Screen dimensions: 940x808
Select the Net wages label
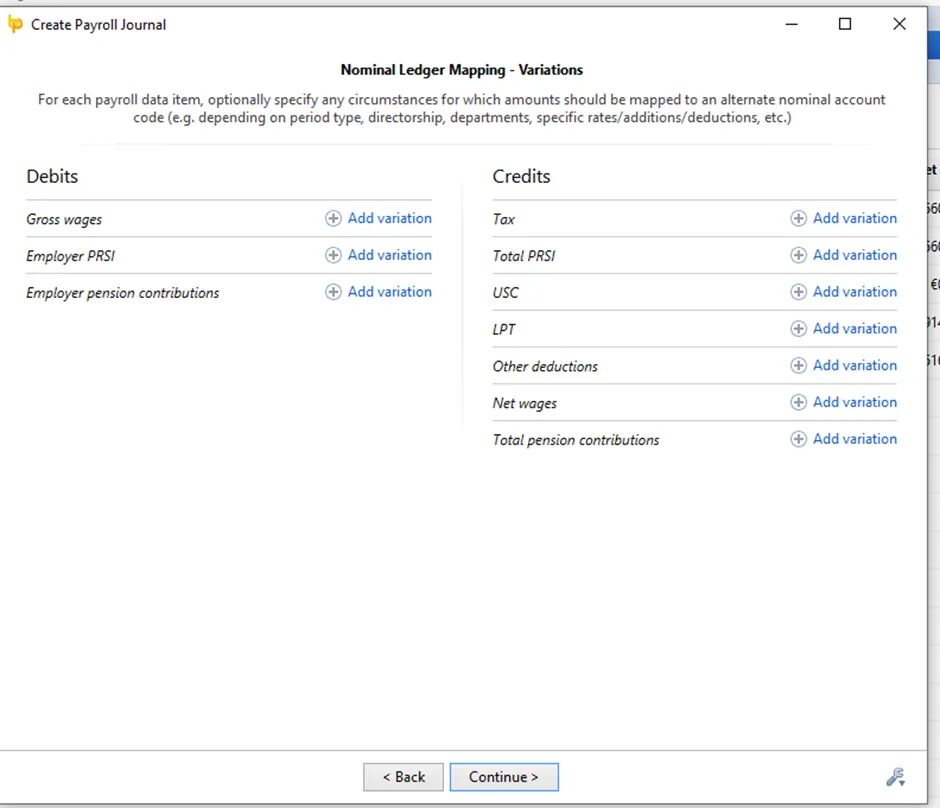pos(525,403)
